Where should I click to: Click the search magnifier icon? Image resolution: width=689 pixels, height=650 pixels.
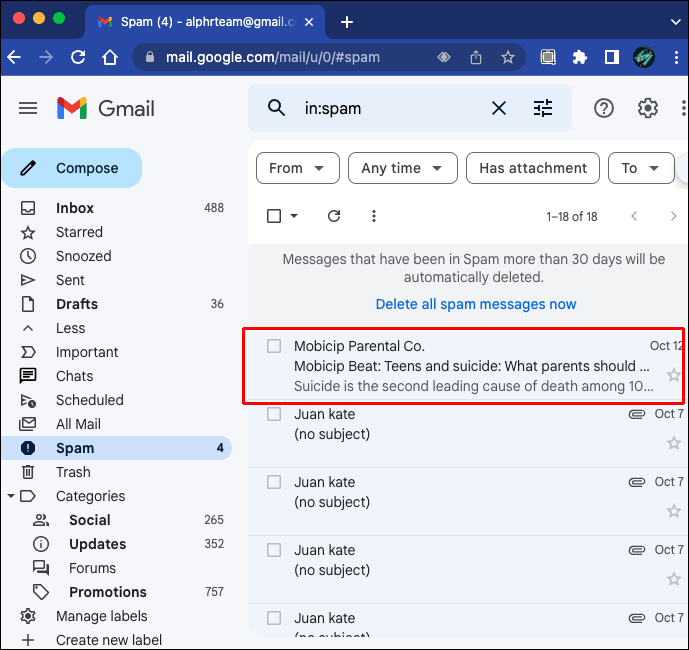tap(276, 108)
